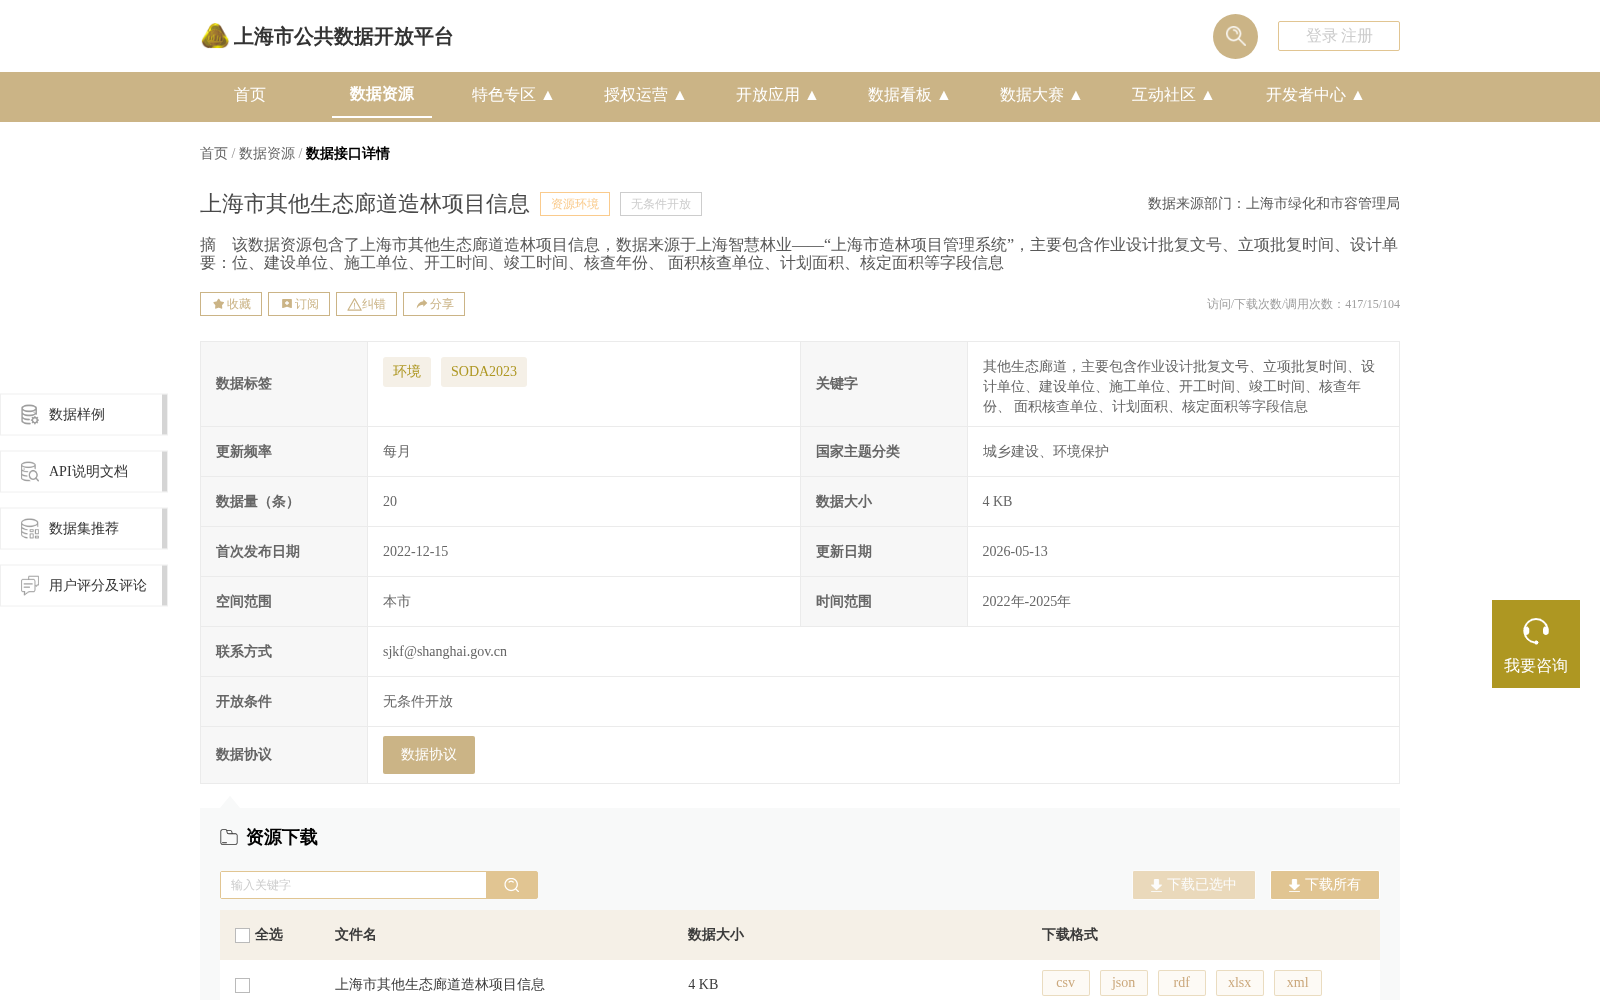Expand the 授权运营 menu
This screenshot has width=1600, height=1000.
click(644, 95)
